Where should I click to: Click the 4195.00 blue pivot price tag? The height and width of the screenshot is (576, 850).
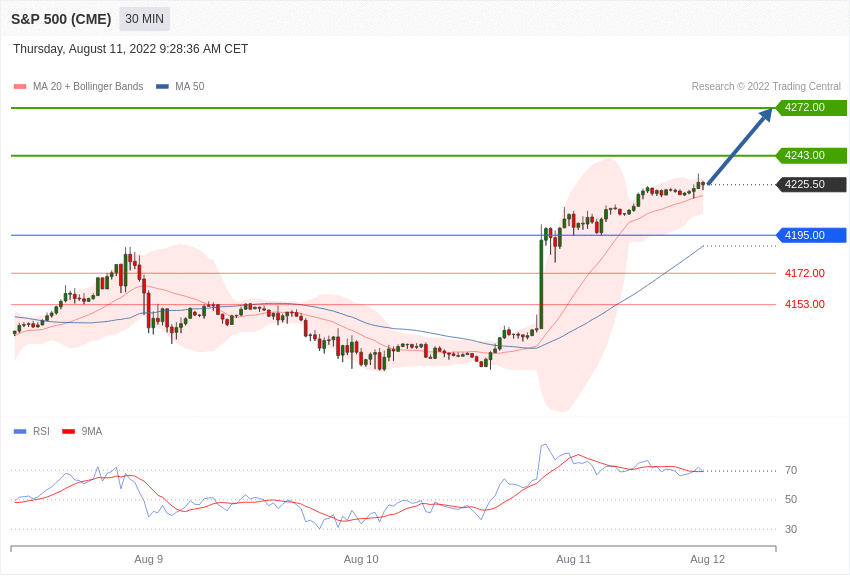click(x=812, y=235)
